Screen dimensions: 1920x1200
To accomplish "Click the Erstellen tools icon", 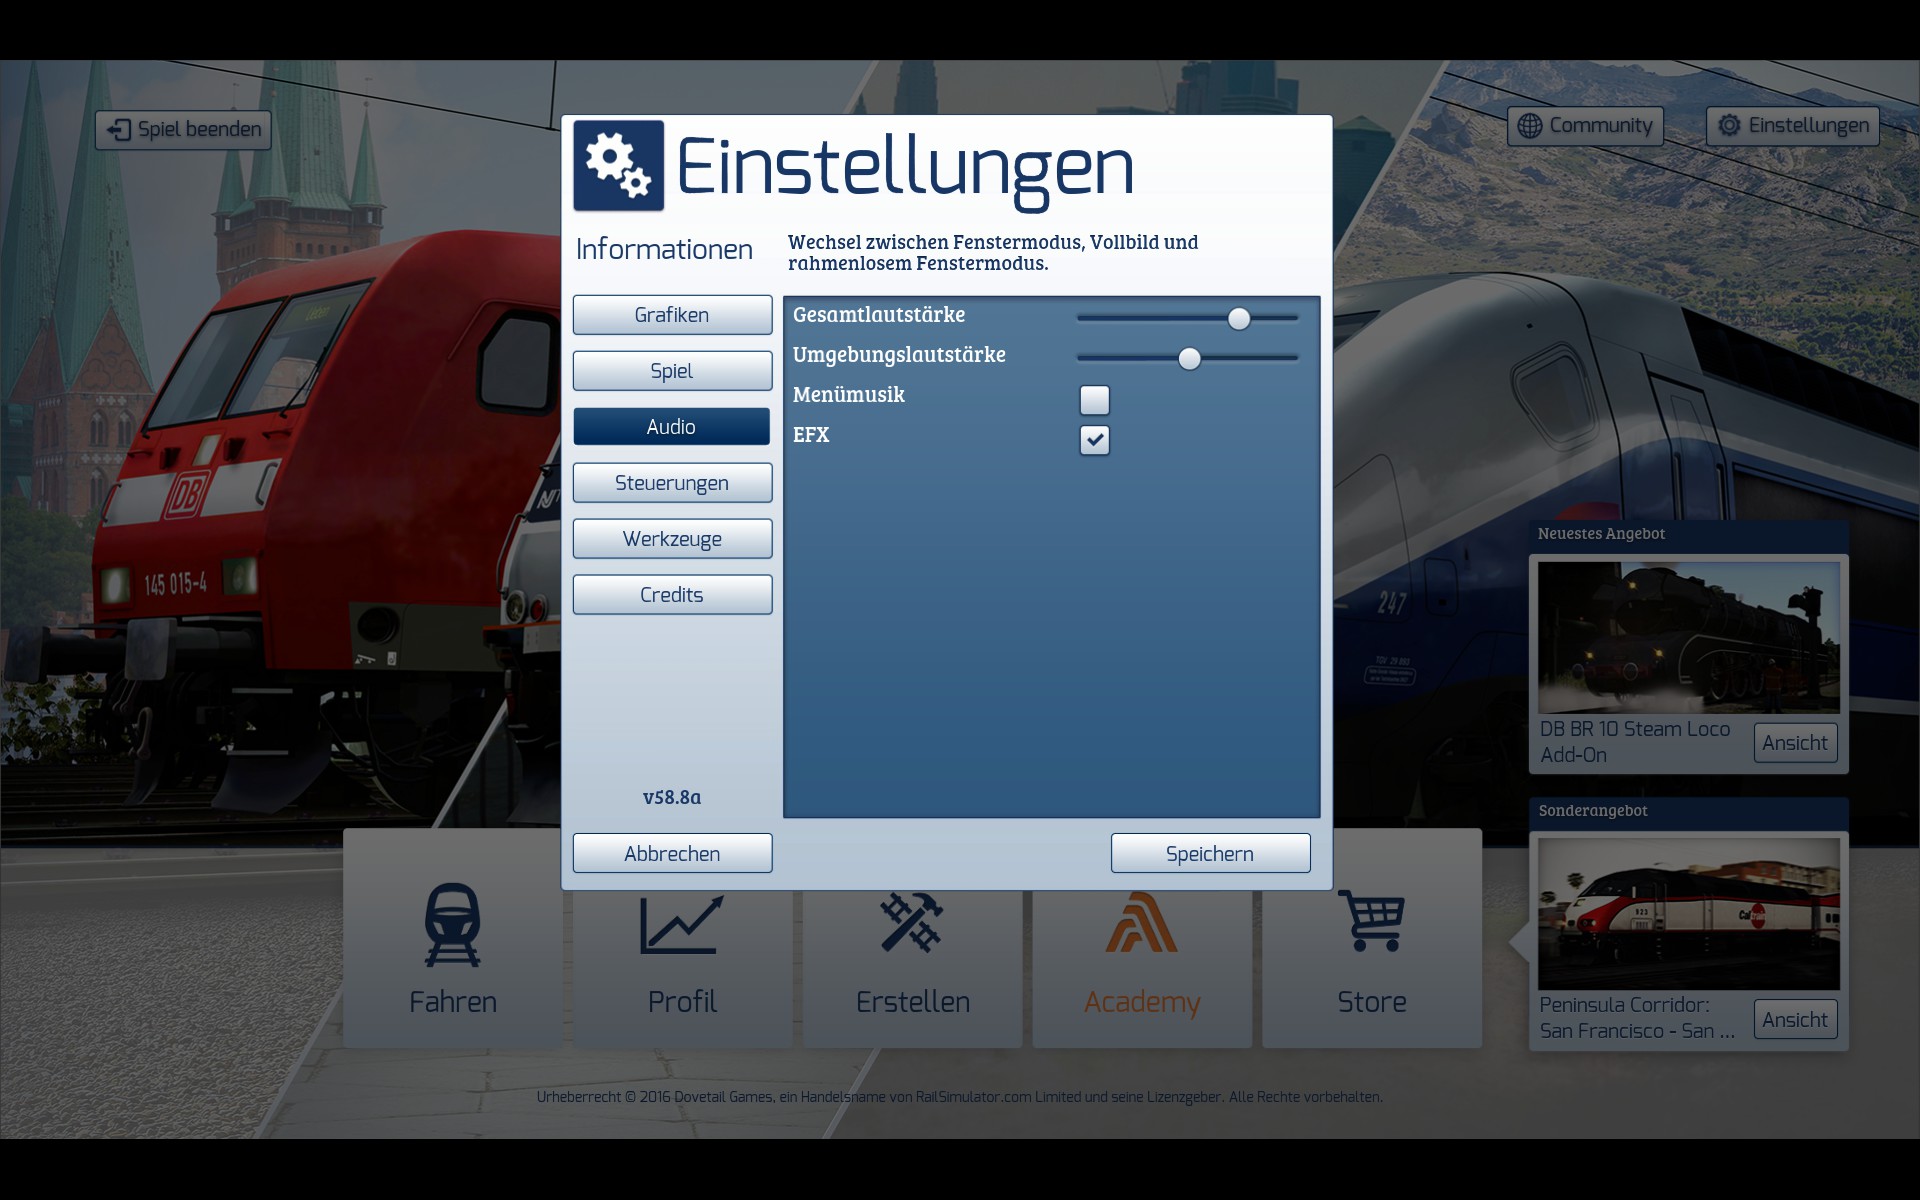I will [x=911, y=922].
